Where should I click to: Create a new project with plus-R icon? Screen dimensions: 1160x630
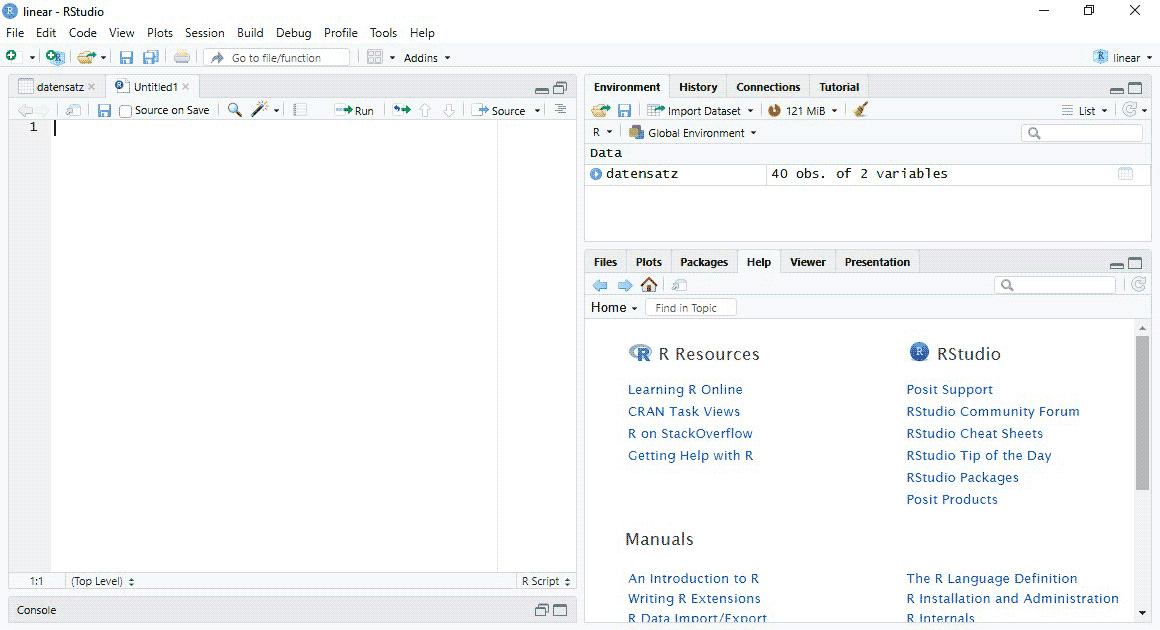point(55,57)
